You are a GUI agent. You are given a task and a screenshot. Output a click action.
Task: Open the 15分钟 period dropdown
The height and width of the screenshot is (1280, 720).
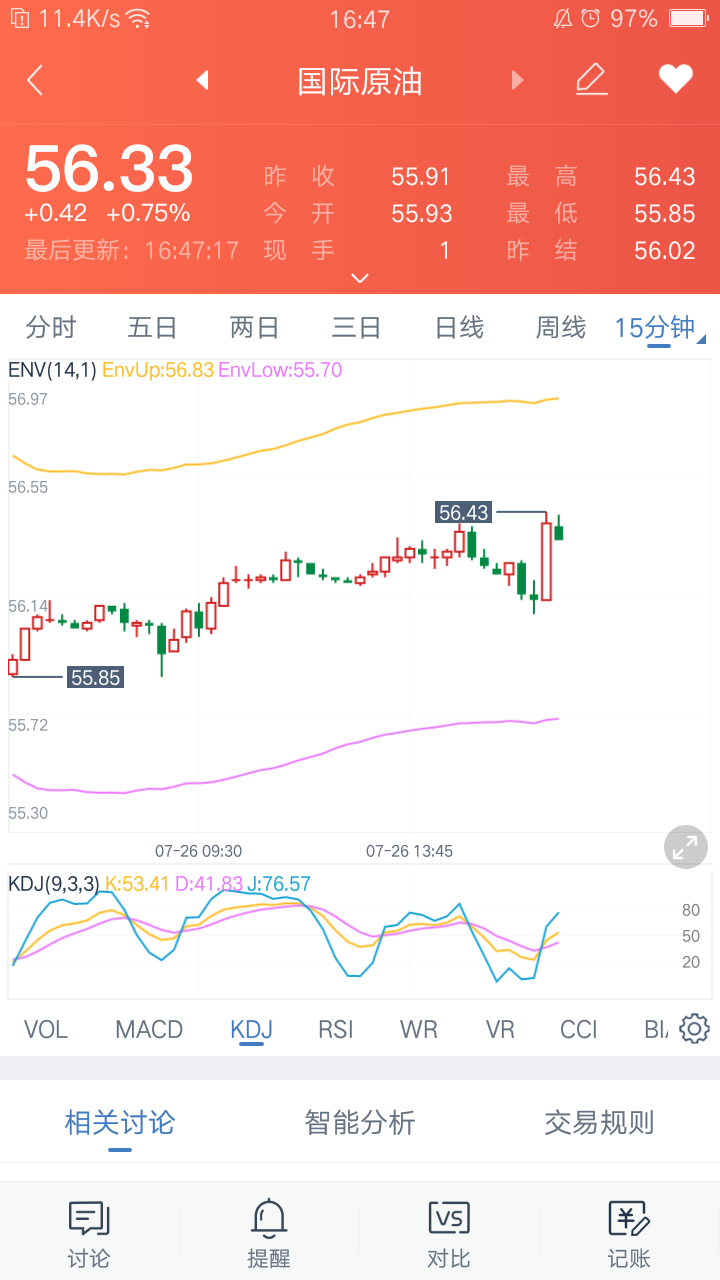point(659,328)
